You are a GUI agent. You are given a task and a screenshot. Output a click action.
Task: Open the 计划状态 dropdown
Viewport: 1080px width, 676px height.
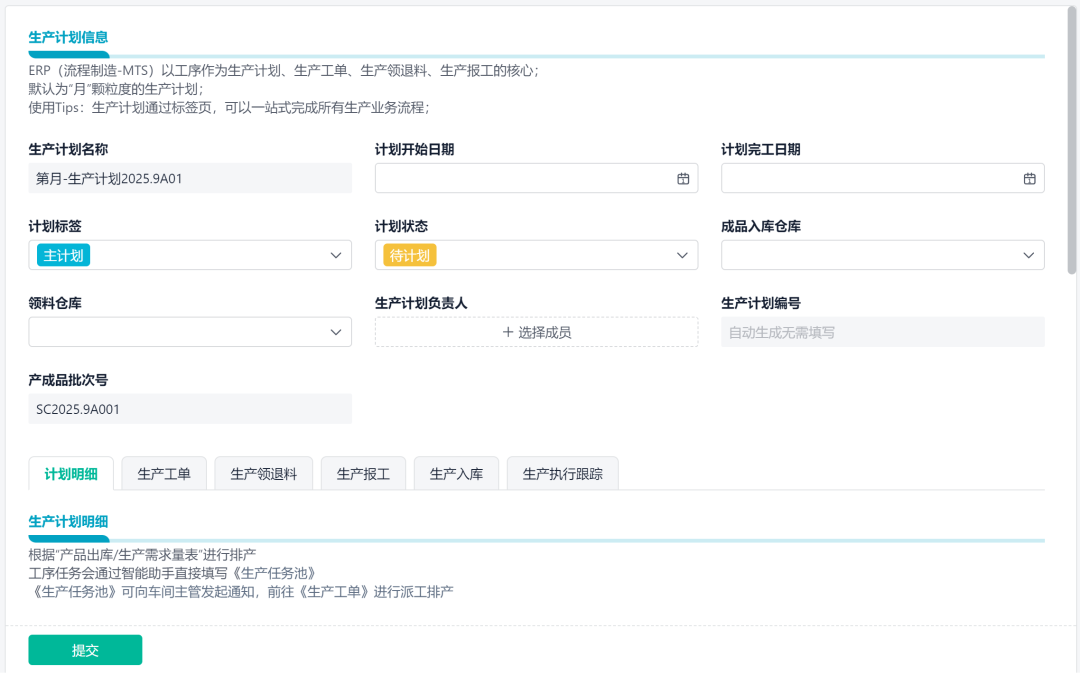coord(683,255)
